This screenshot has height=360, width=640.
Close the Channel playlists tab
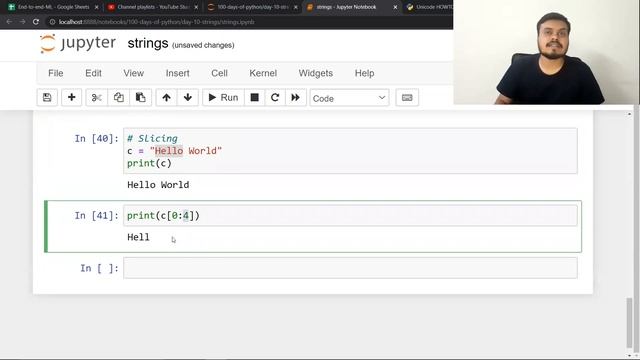pyautogui.click(x=196, y=7)
